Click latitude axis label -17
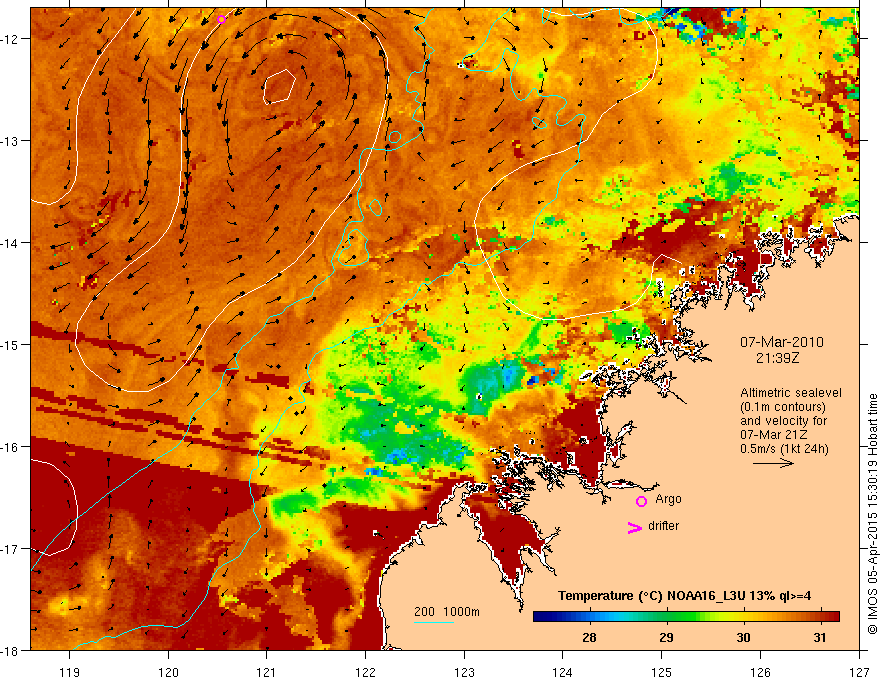The width and height of the screenshot is (880, 680). 11,549
